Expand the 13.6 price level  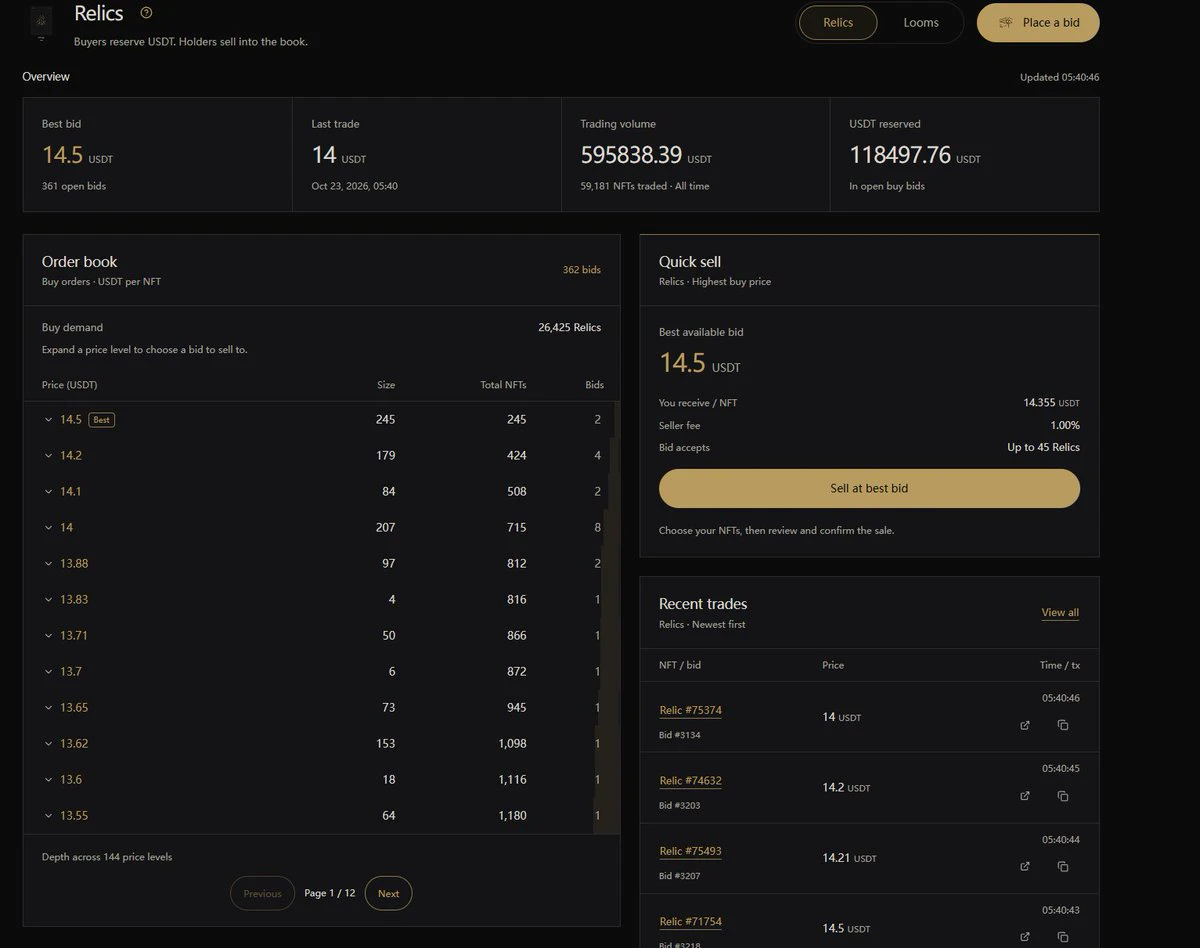[x=321, y=780]
